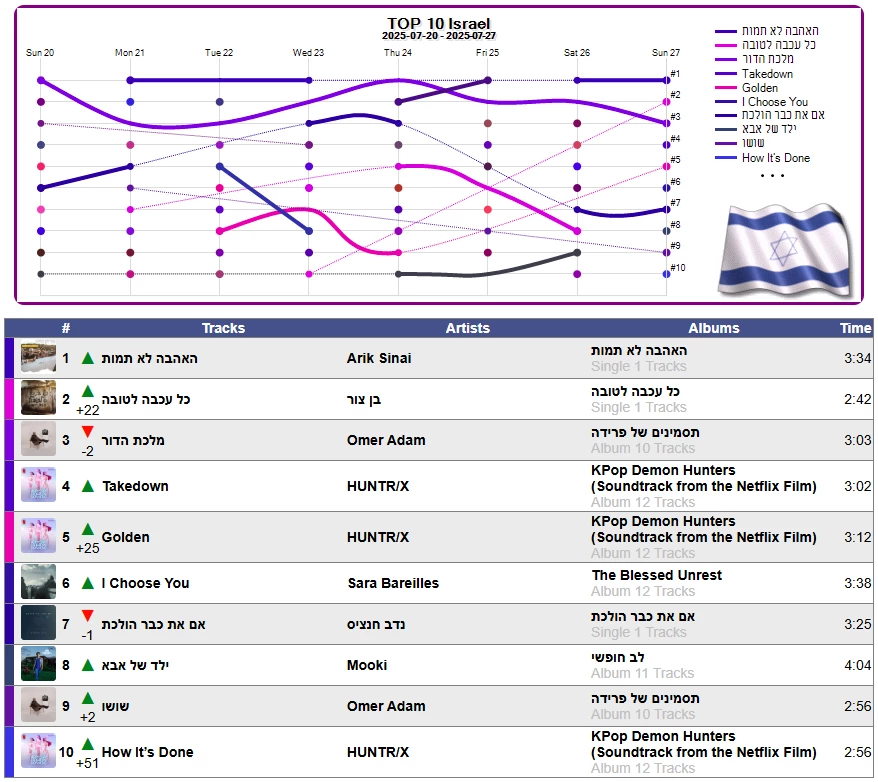This screenshot has width=878, height=782.
Task: Open album תסמינים של פרידה in rank 9 row
Action: (645, 698)
